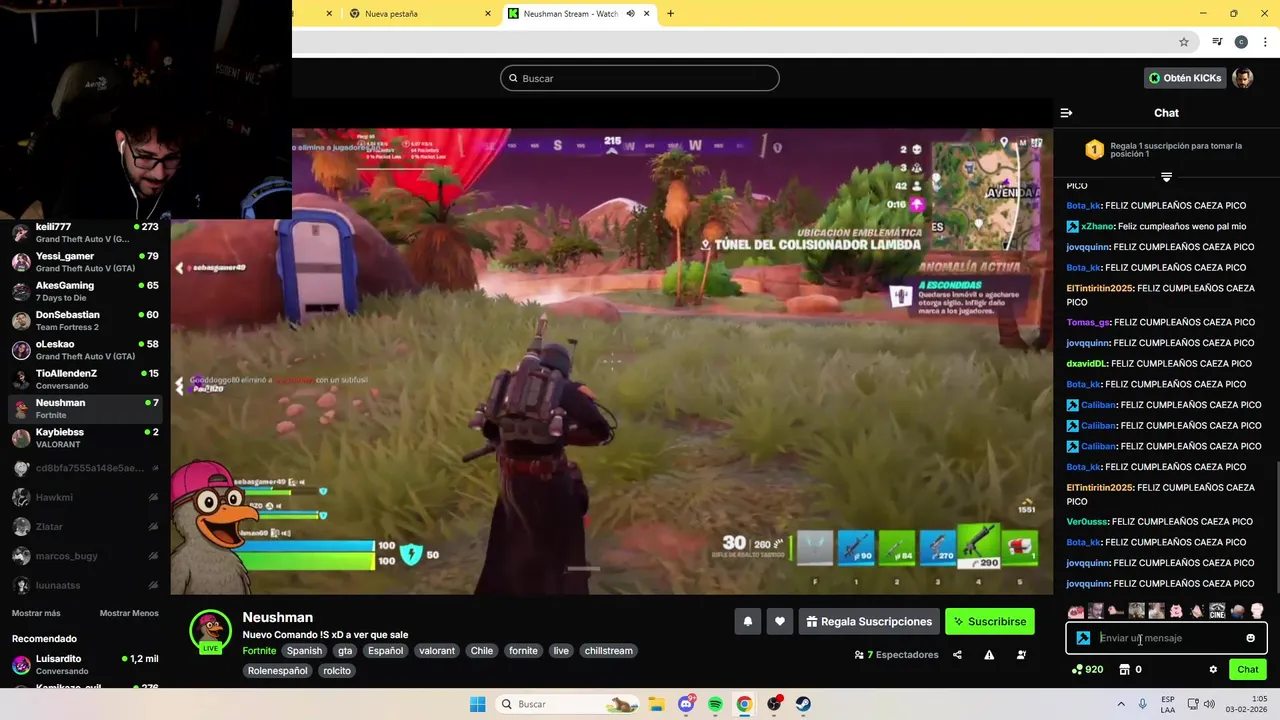Click Mostrar más in the followed channels

click(x=36, y=613)
